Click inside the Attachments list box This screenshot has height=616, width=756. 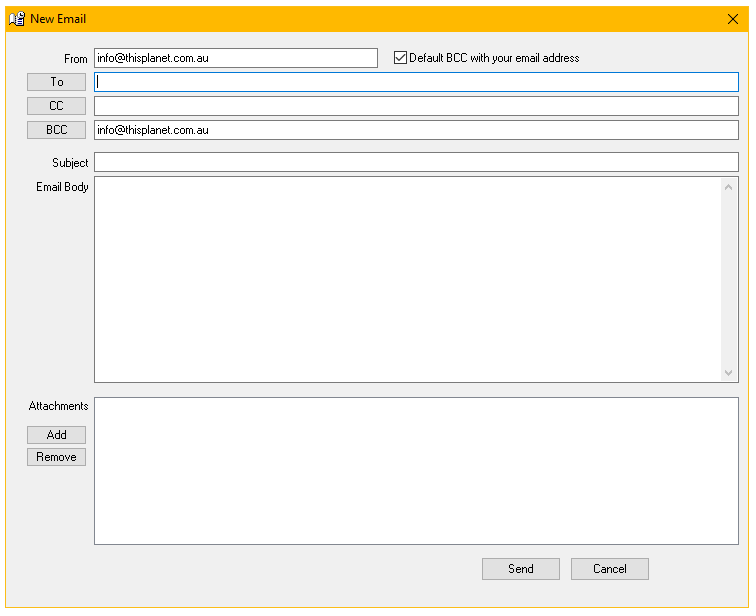(416, 471)
